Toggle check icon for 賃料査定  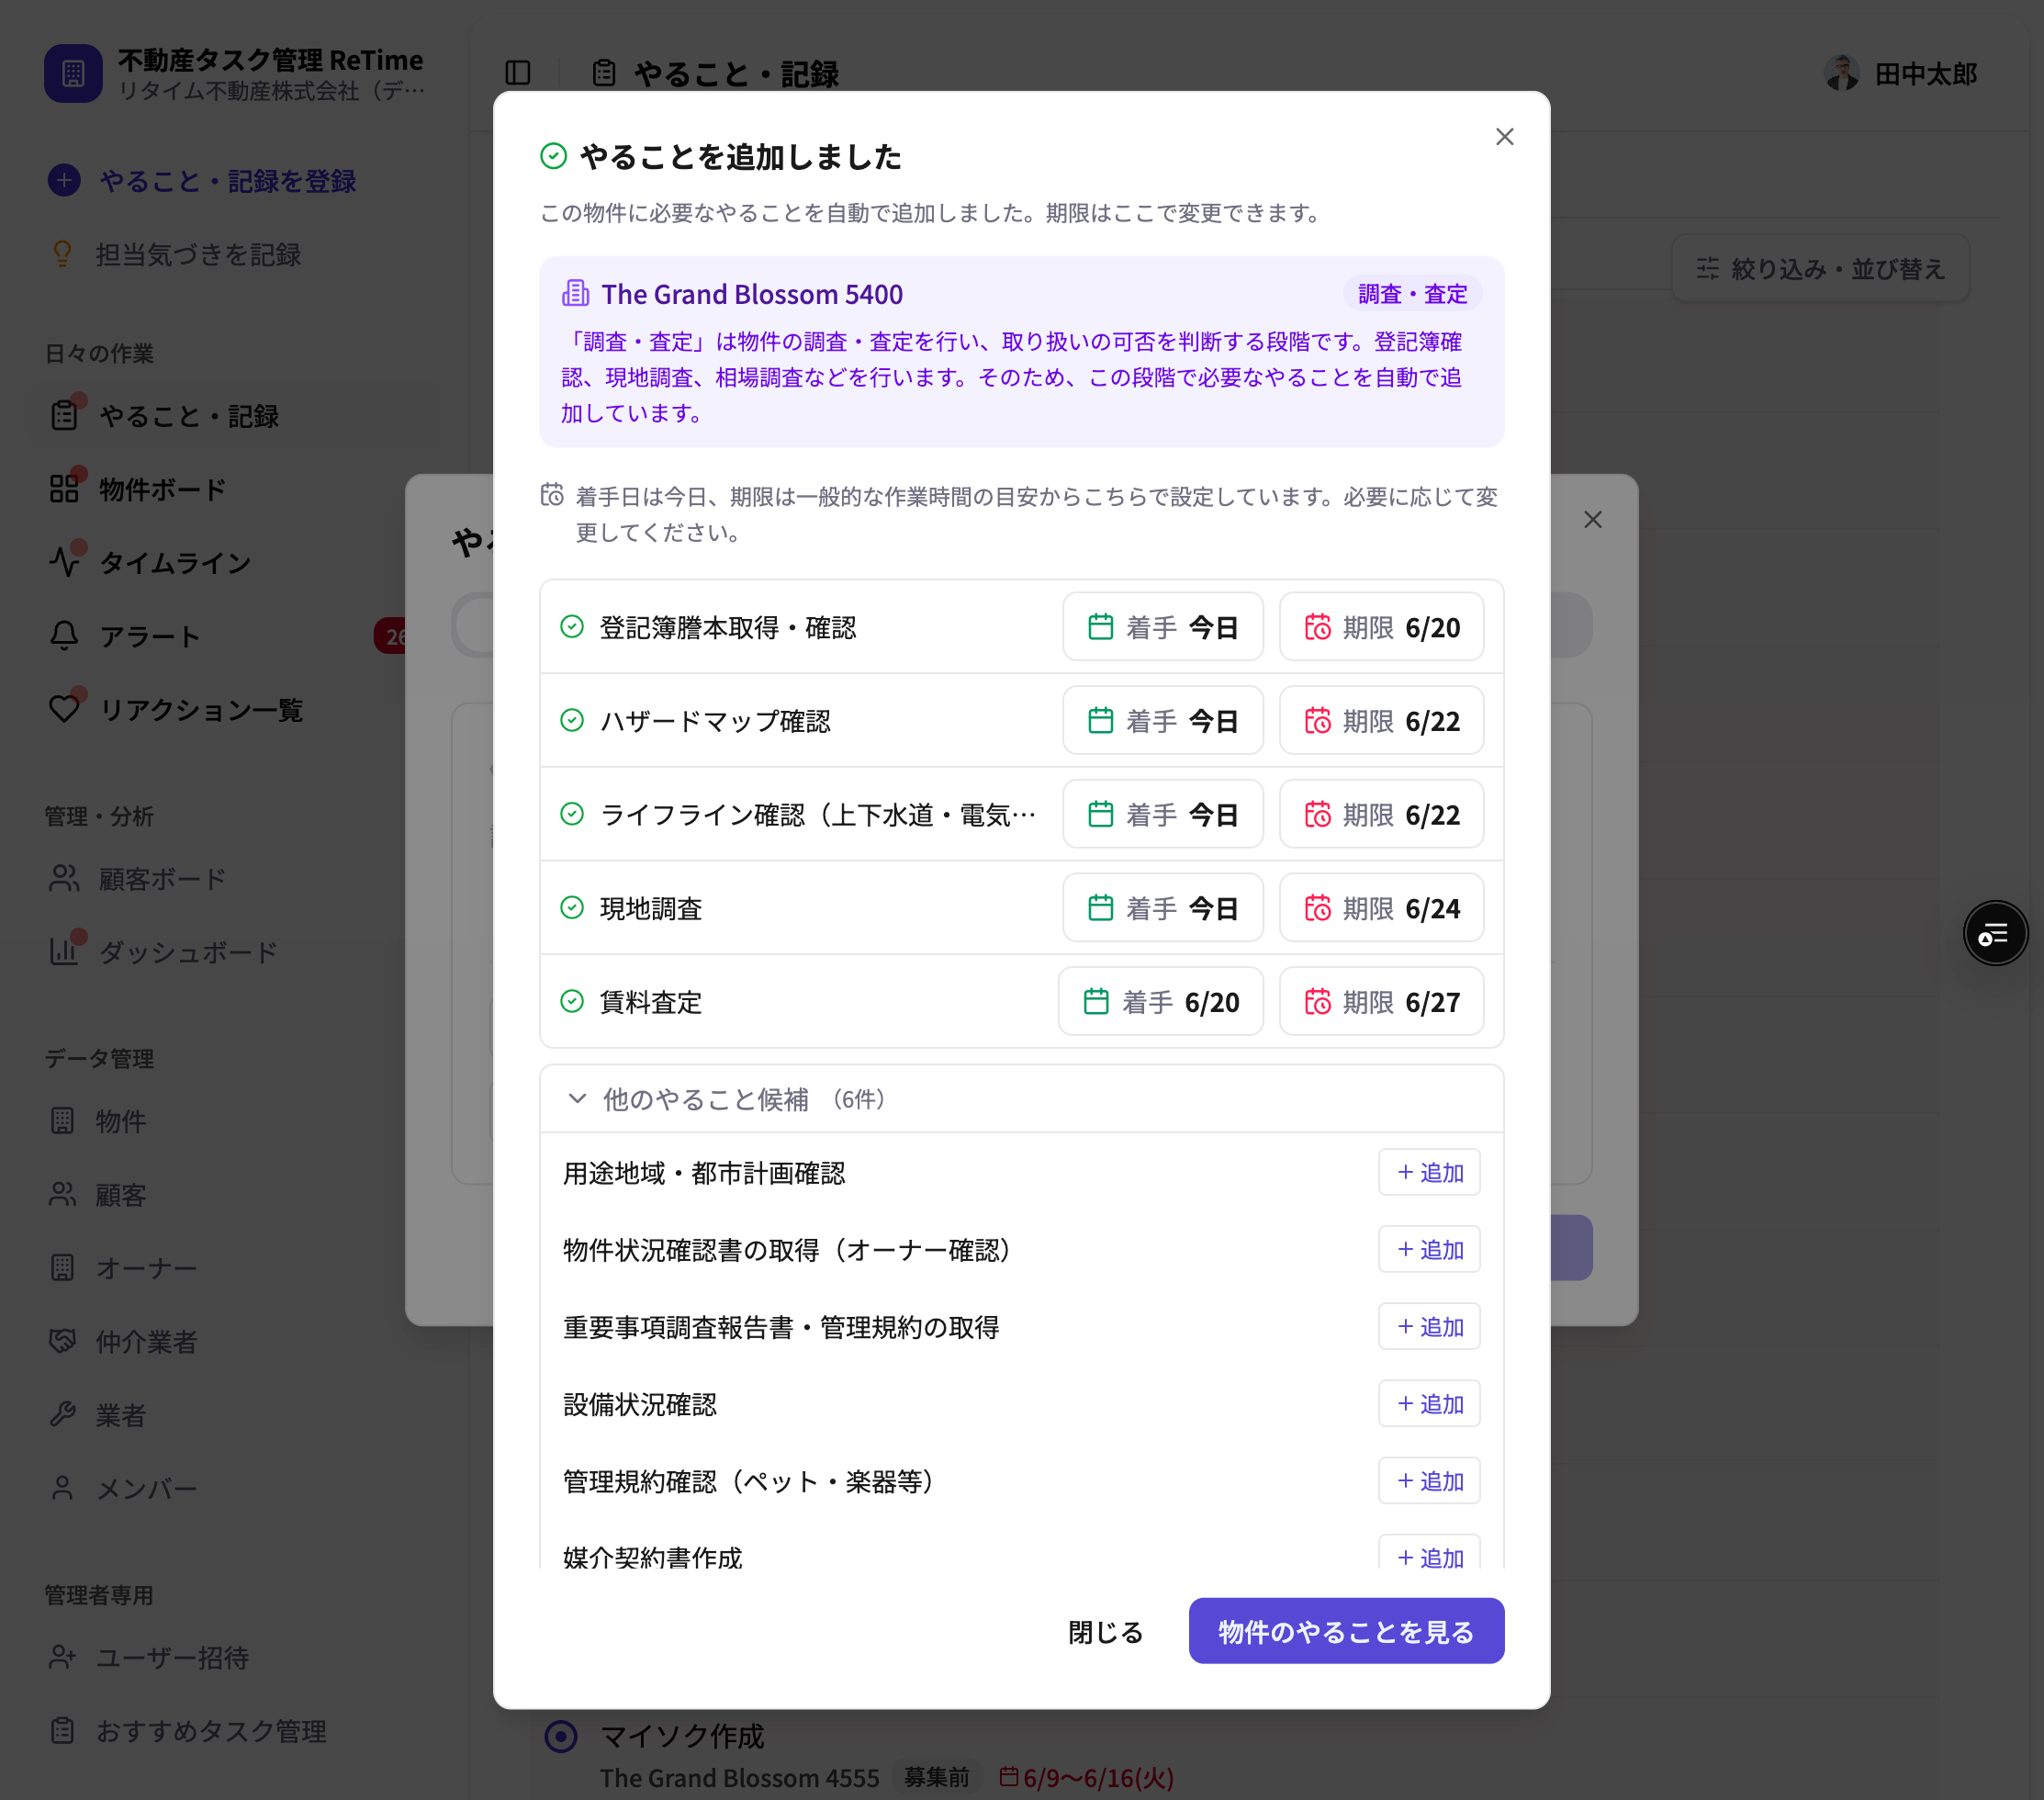point(572,1001)
